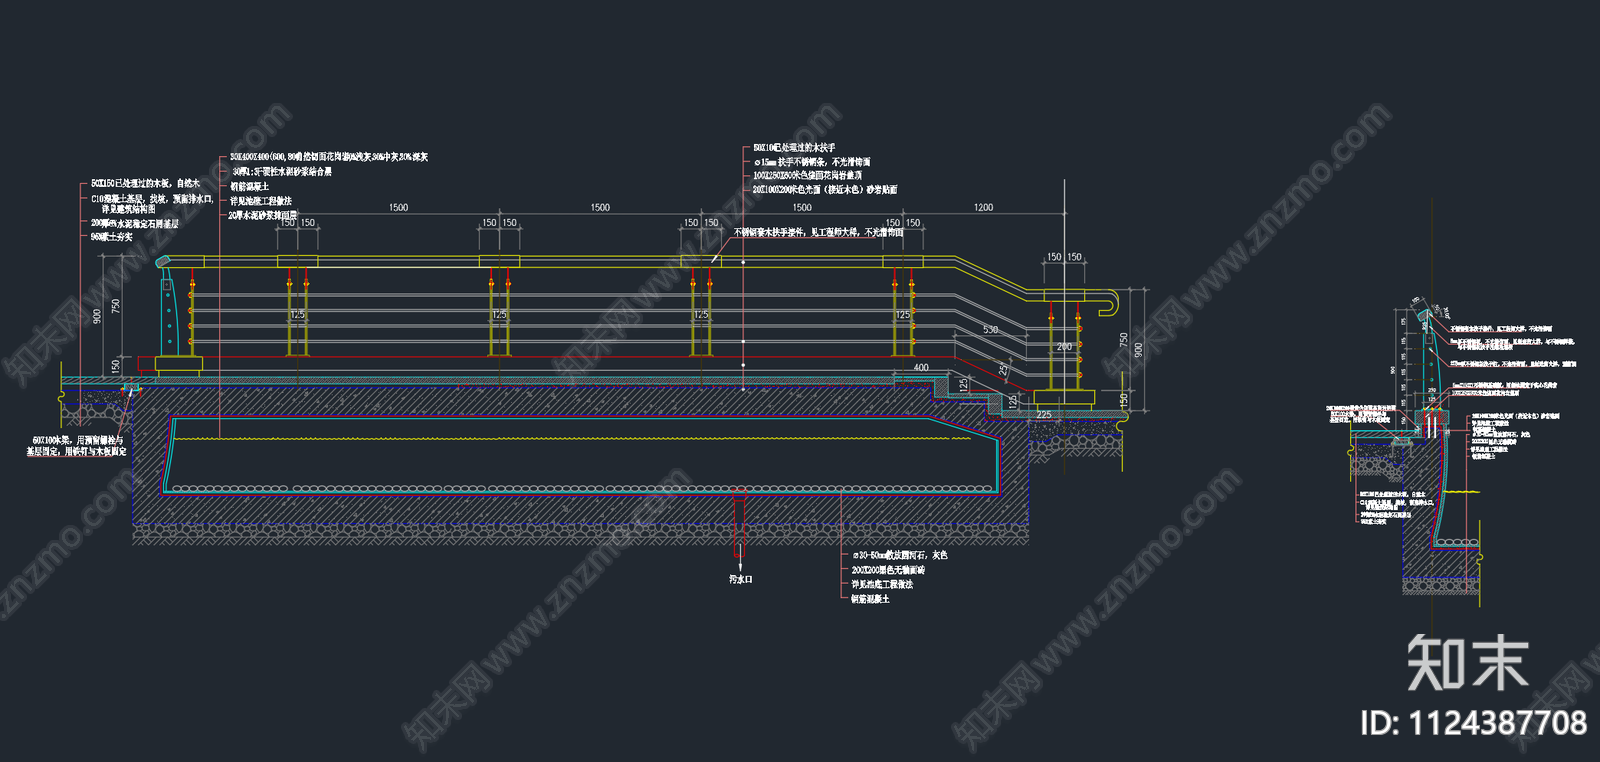This screenshot has width=1600, height=762.
Task: Select the '25°' slope angle annotation
Action: (1003, 370)
